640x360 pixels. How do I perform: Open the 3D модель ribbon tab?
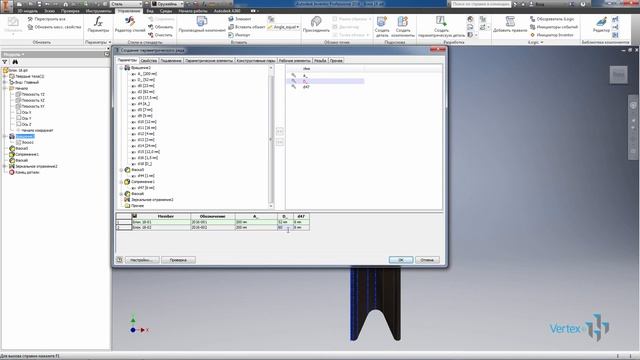(x=27, y=11)
